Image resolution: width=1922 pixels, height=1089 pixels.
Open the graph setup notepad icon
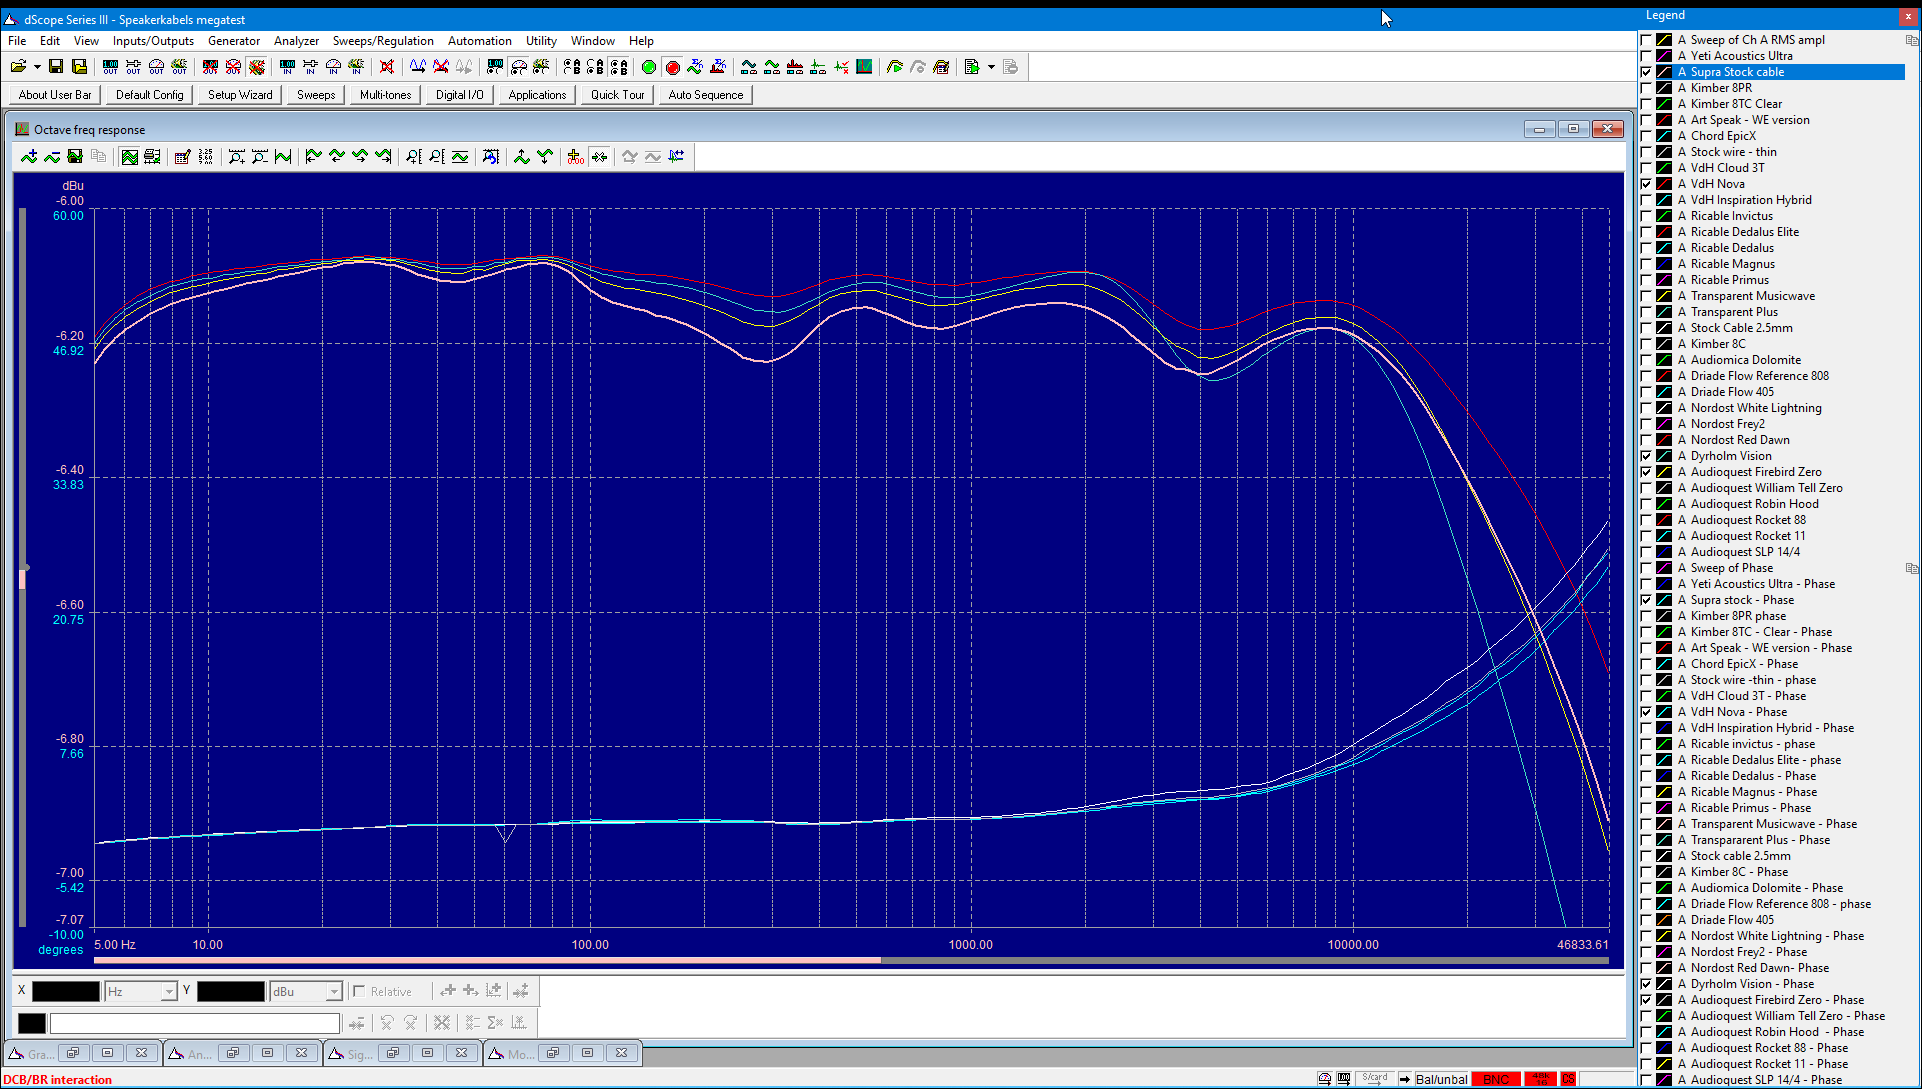[182, 156]
